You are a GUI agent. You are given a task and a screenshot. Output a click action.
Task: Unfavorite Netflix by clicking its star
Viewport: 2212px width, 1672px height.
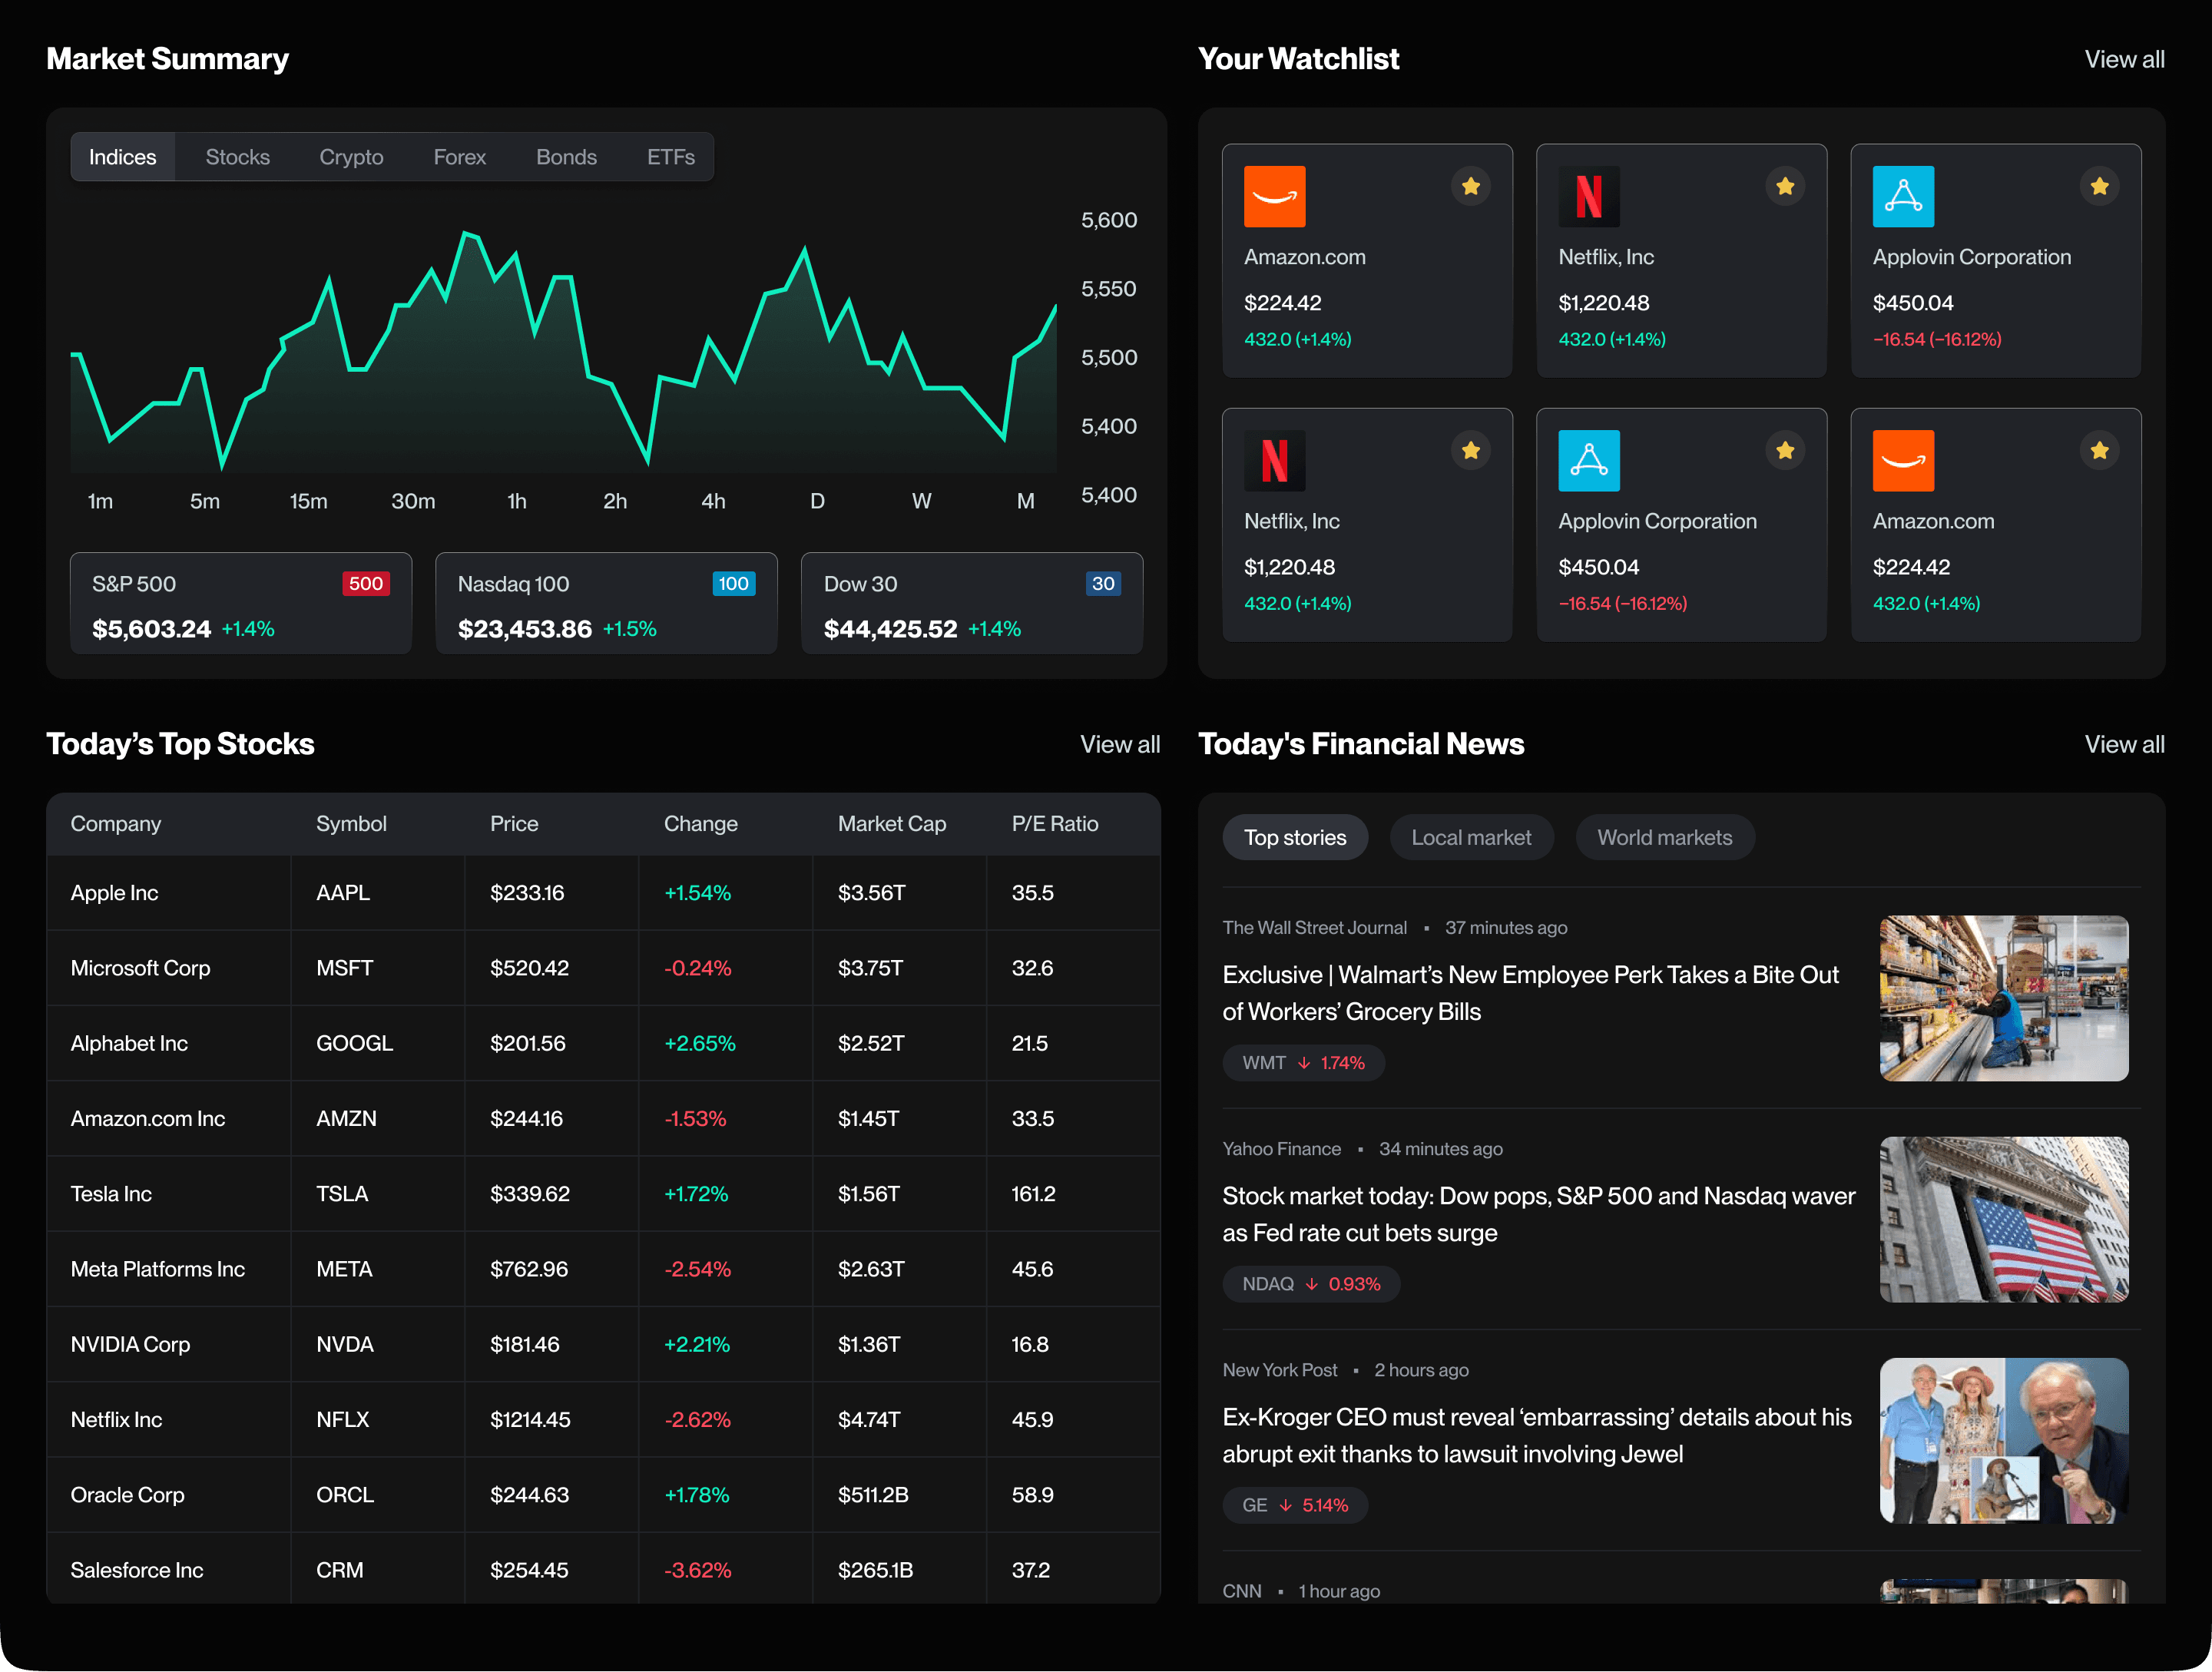[x=1786, y=185]
